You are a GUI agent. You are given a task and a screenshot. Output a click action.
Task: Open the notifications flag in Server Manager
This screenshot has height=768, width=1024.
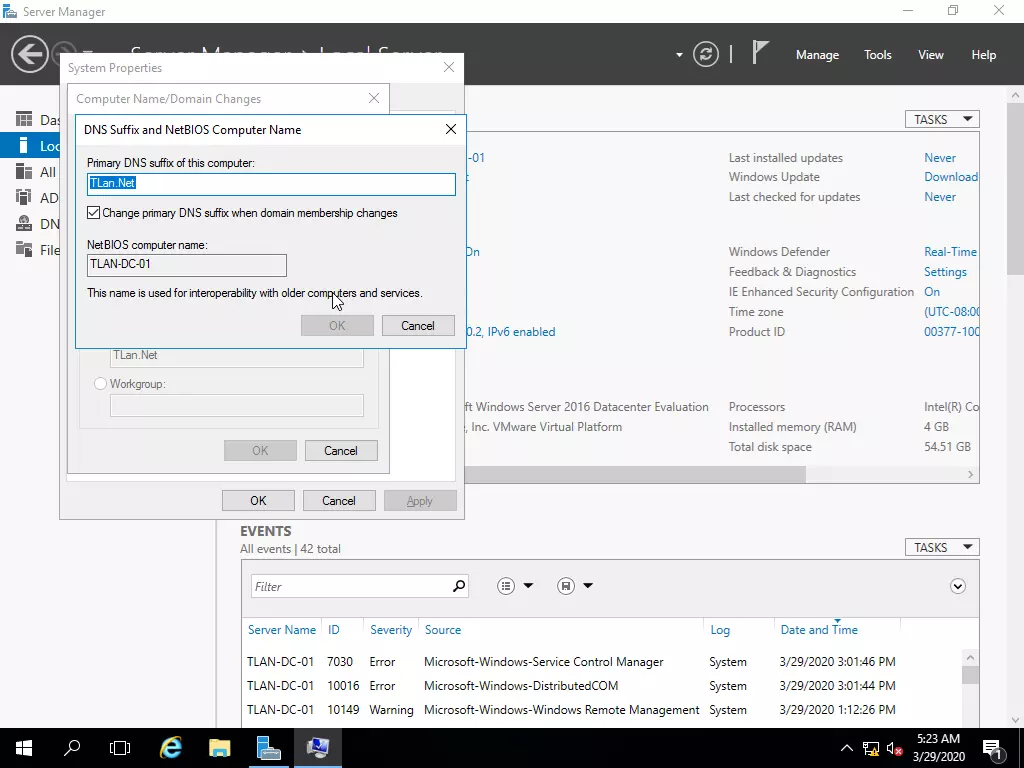click(x=760, y=52)
